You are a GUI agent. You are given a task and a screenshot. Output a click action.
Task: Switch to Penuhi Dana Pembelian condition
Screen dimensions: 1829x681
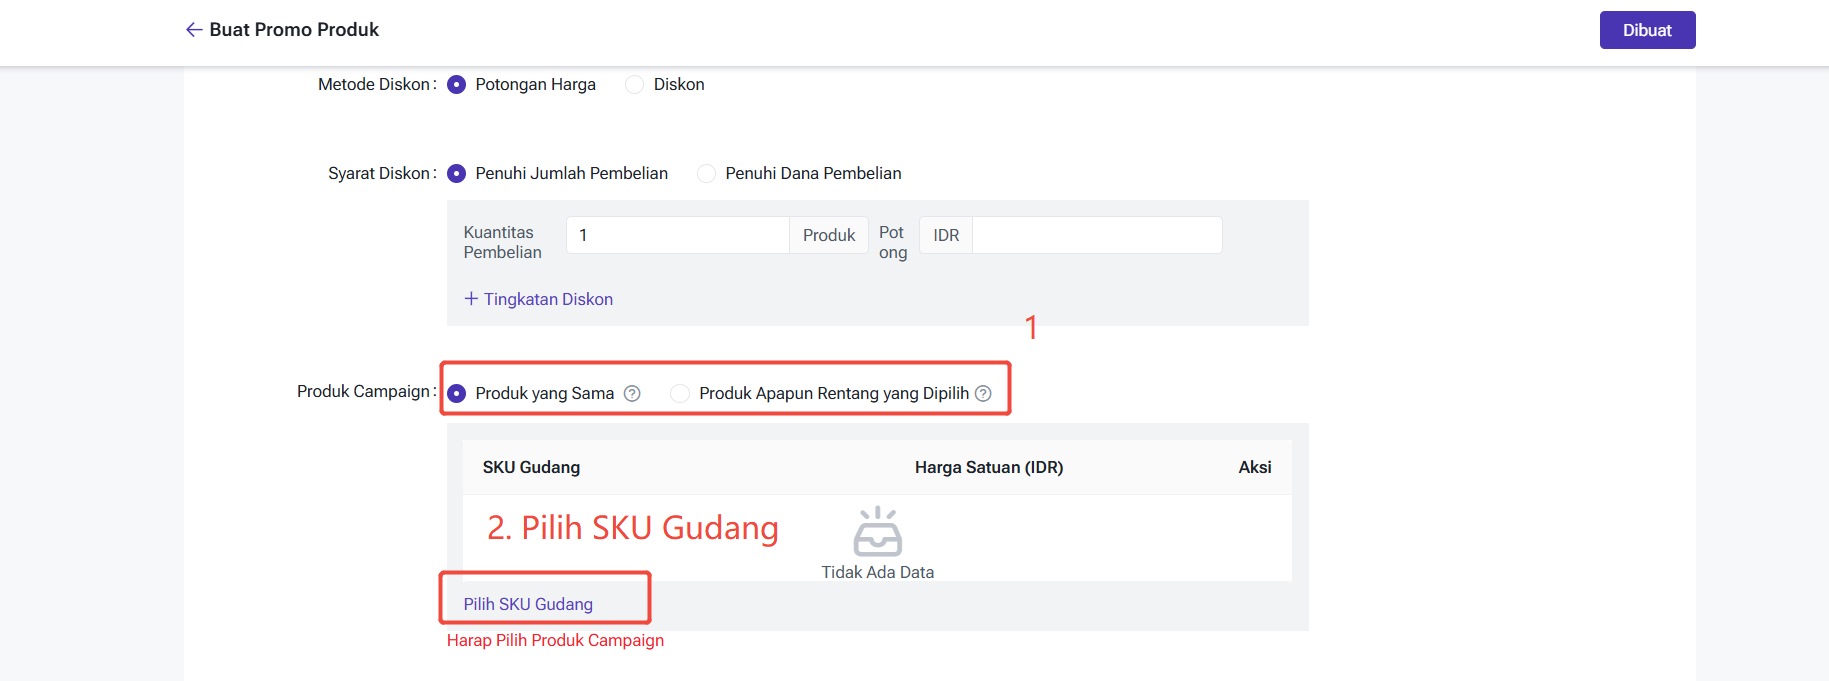(x=707, y=174)
